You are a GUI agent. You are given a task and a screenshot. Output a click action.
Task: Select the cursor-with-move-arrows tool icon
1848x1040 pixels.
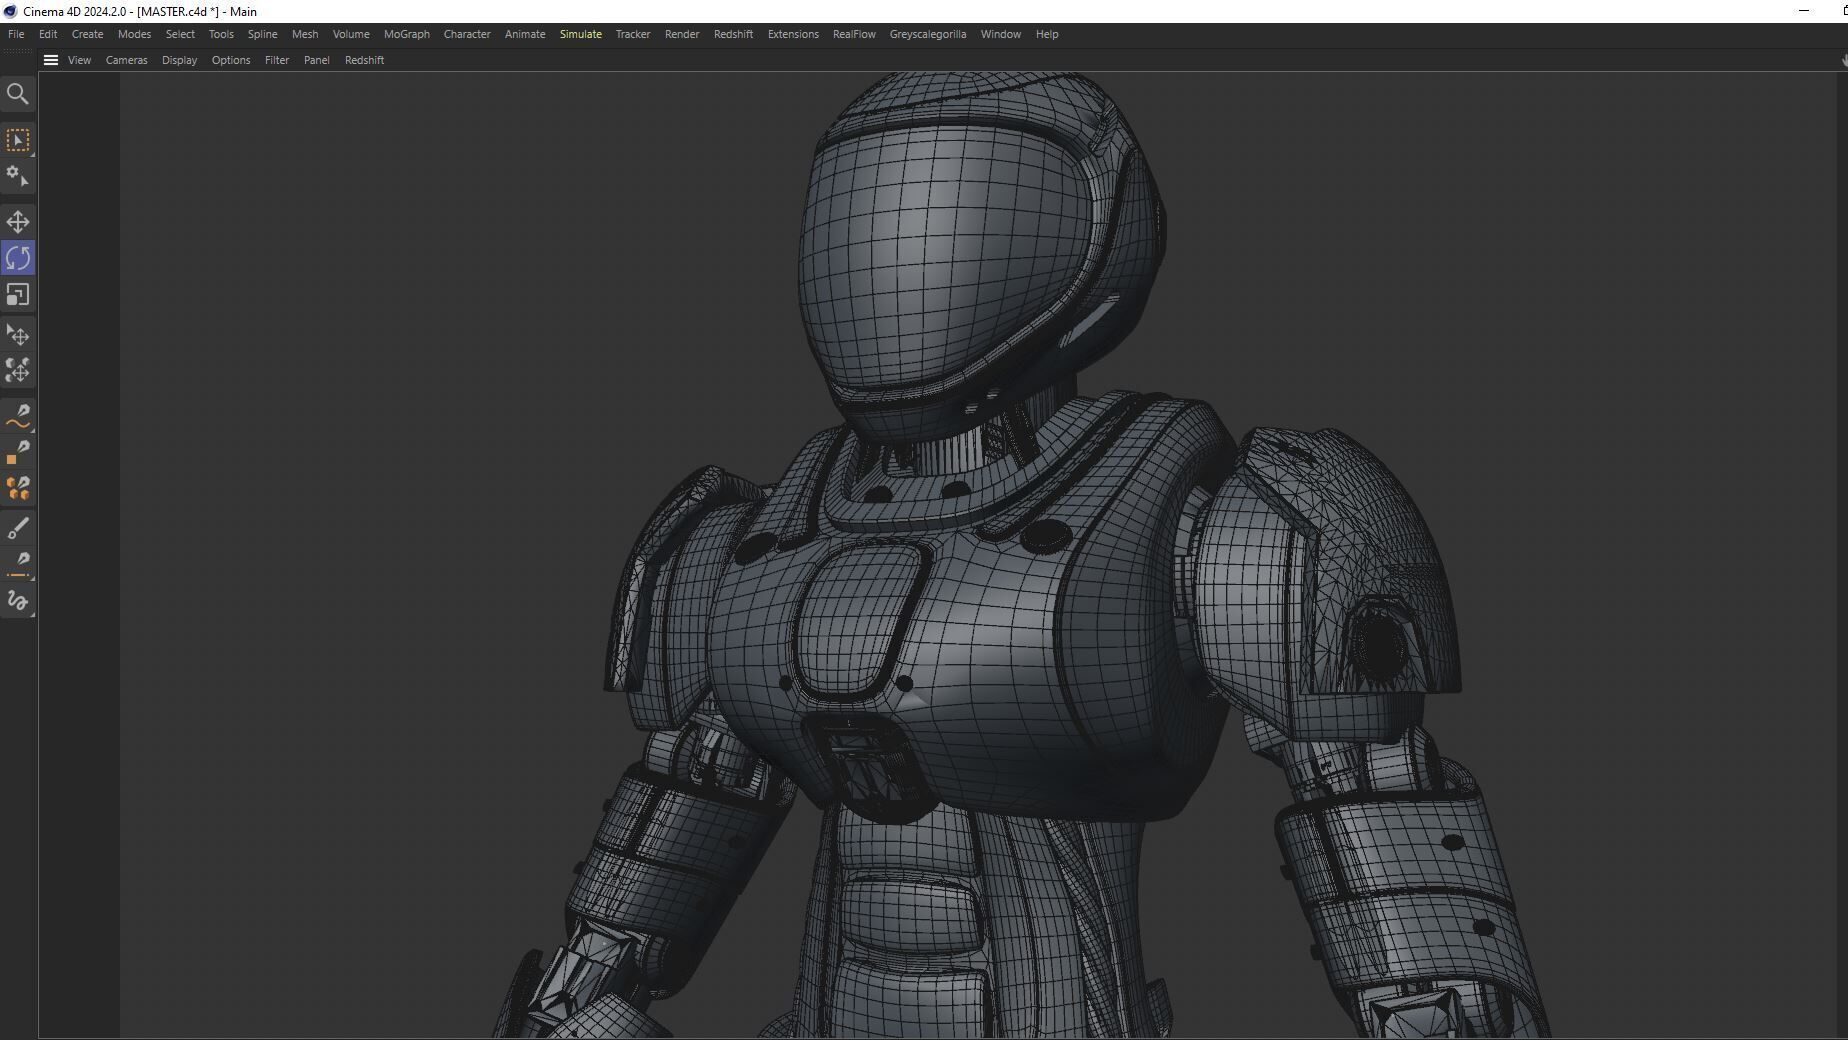(x=18, y=335)
